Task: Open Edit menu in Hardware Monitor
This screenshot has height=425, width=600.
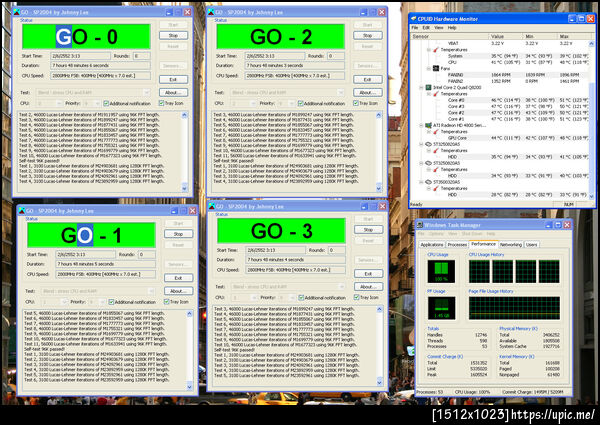Action: [x=426, y=28]
